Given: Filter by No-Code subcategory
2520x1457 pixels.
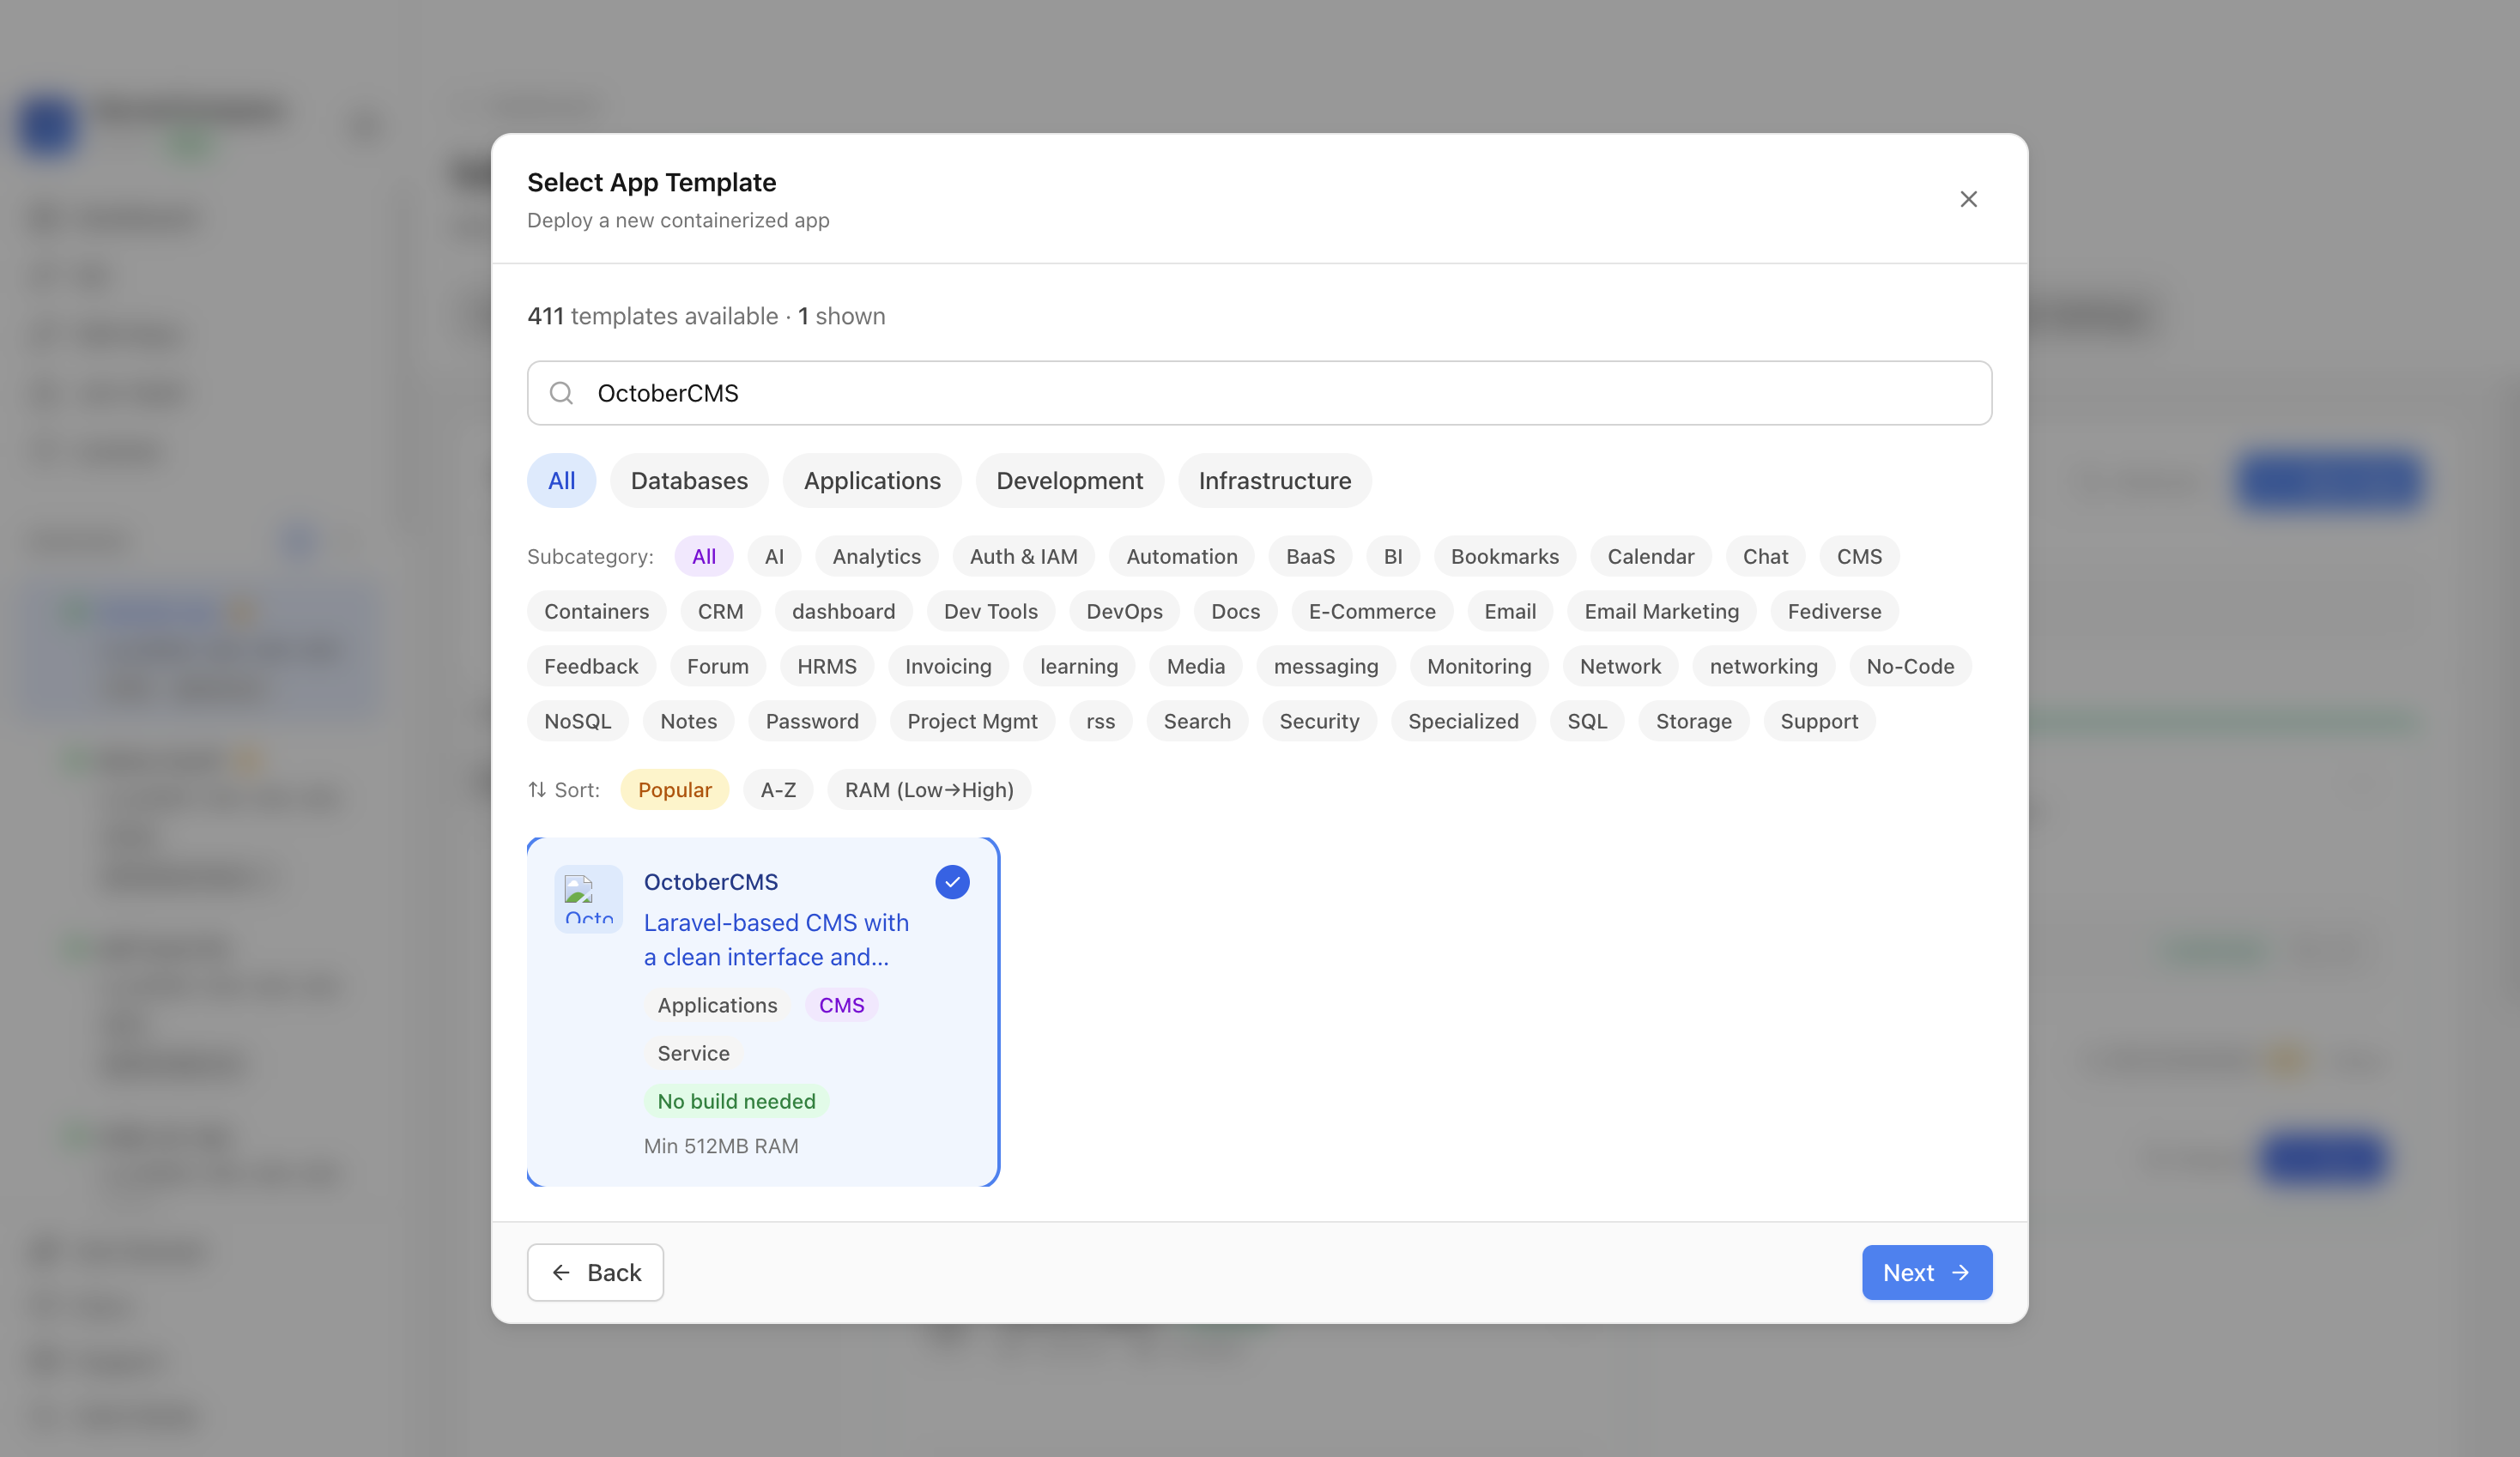Looking at the screenshot, I should pyautogui.click(x=1910, y=666).
